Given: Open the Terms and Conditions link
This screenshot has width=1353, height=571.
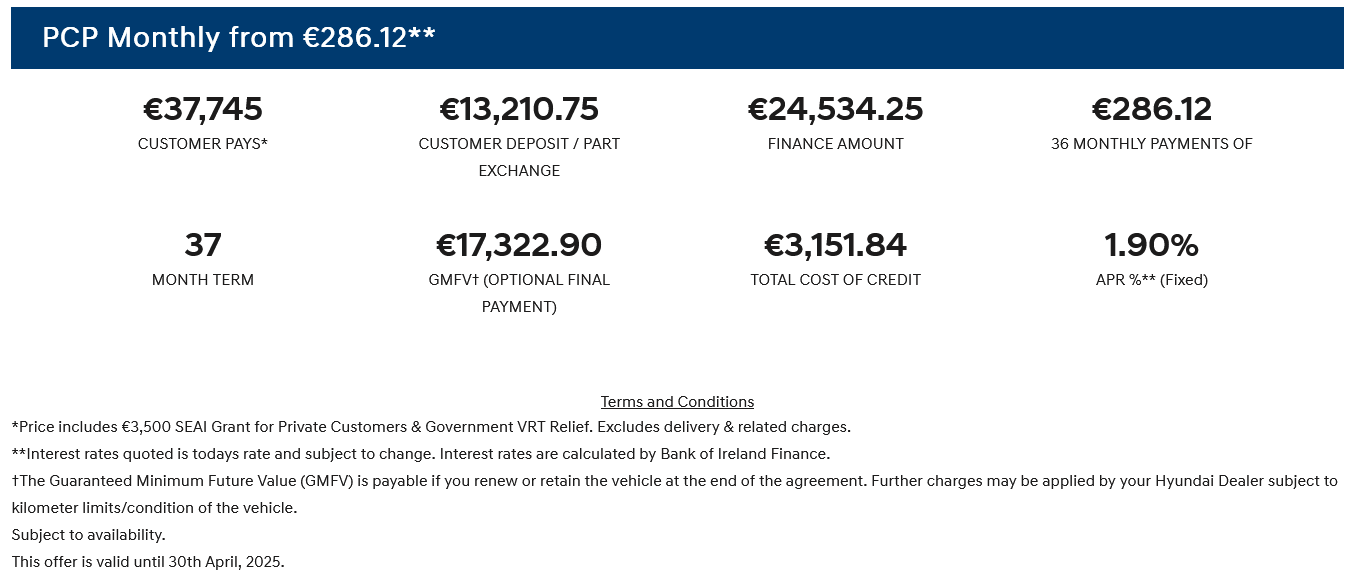Looking at the screenshot, I should tap(677, 402).
